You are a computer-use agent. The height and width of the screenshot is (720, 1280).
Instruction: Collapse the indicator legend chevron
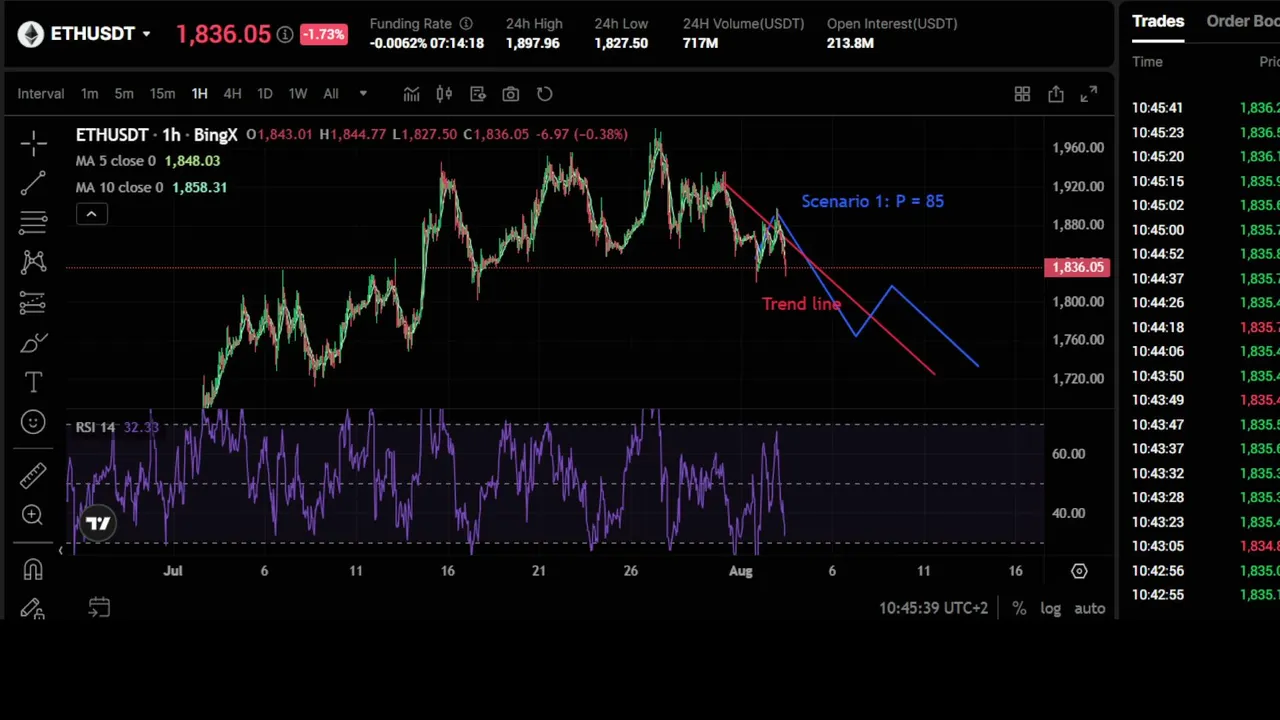91,214
